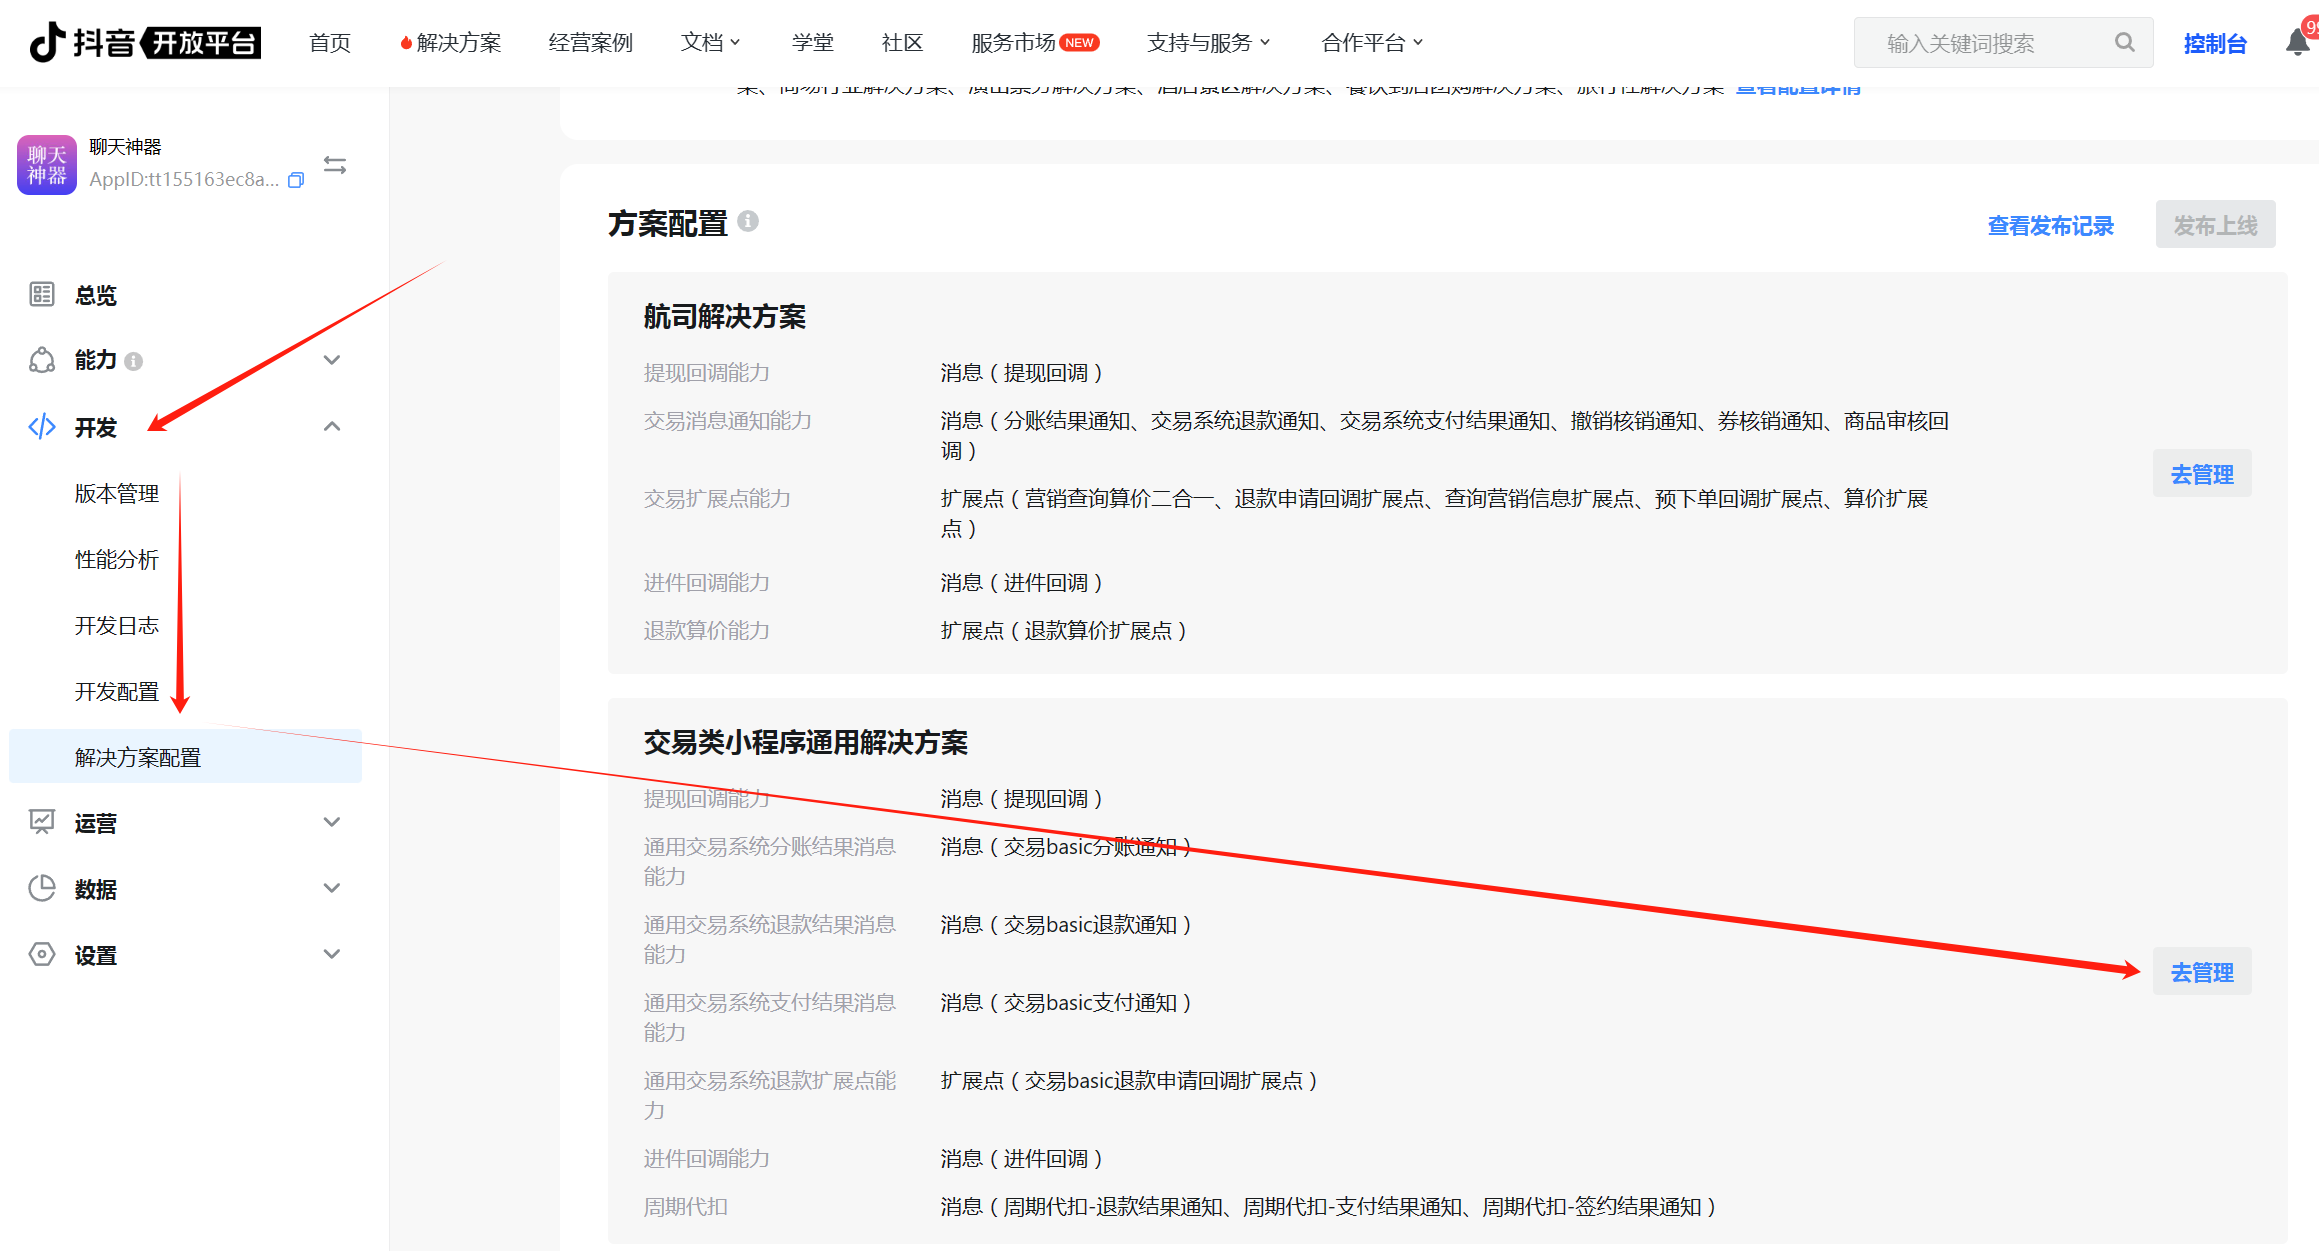2319x1251 pixels.
Task: Click the notification bell icon
Action: (2297, 42)
